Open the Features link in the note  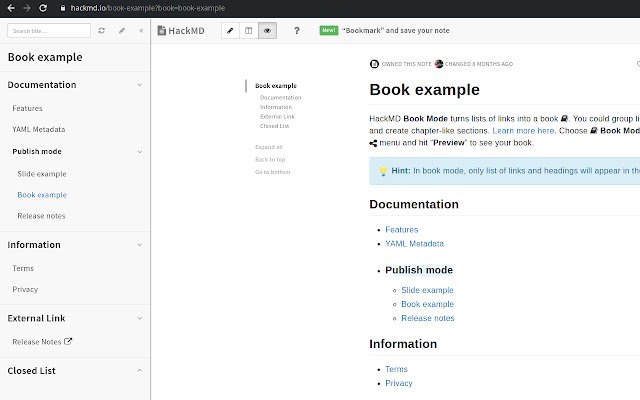click(x=402, y=230)
